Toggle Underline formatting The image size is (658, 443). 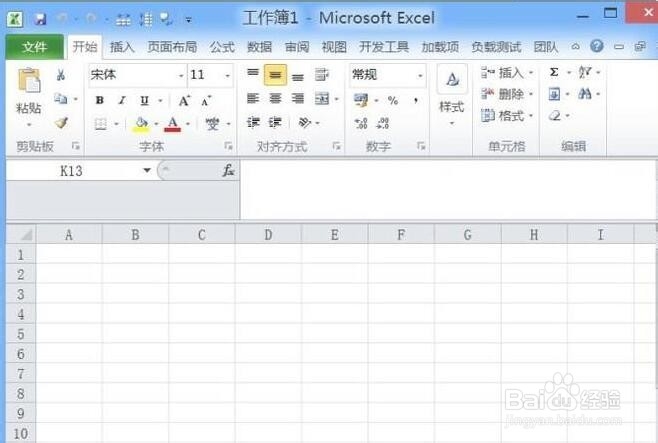click(x=144, y=101)
